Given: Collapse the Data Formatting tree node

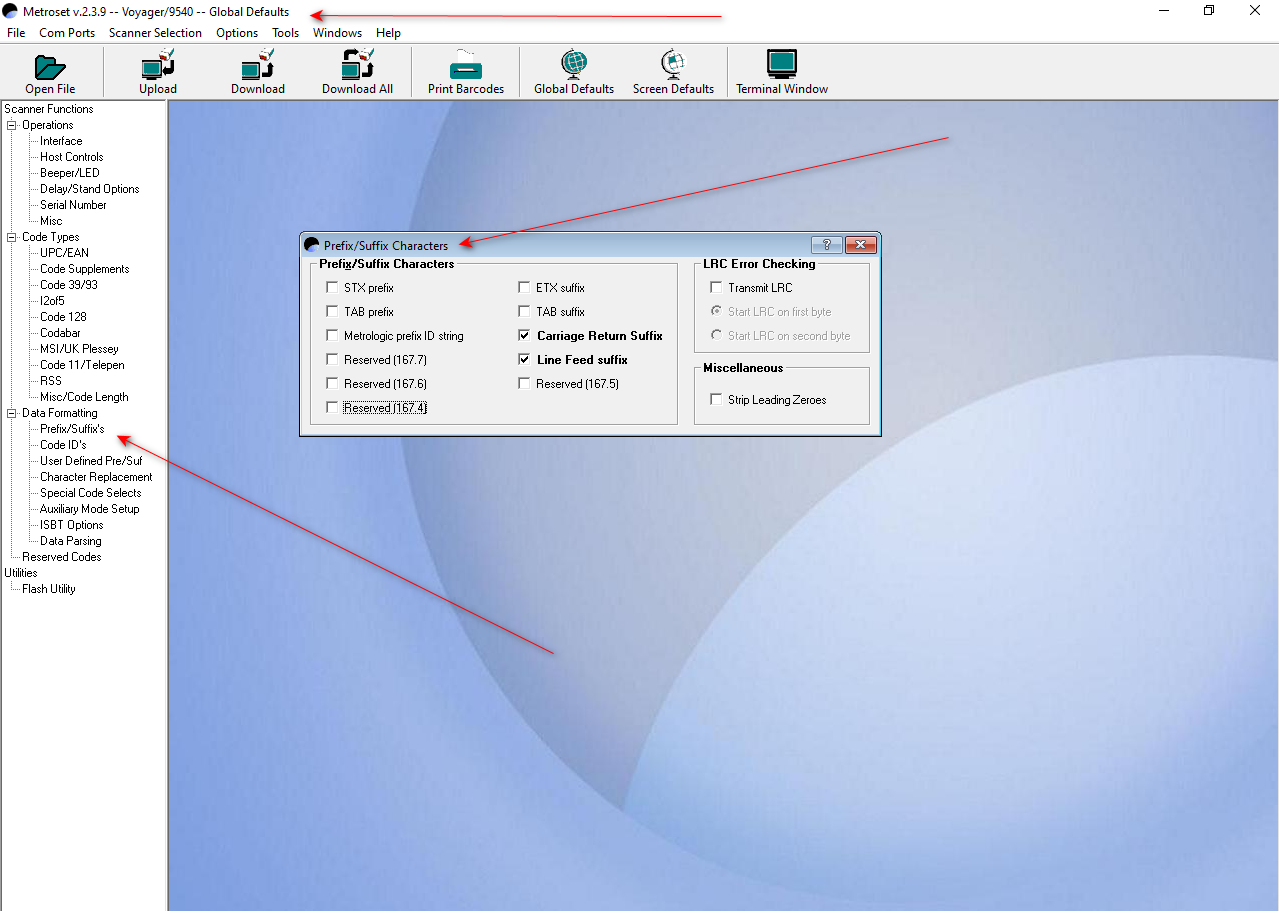Looking at the screenshot, I should [x=12, y=413].
